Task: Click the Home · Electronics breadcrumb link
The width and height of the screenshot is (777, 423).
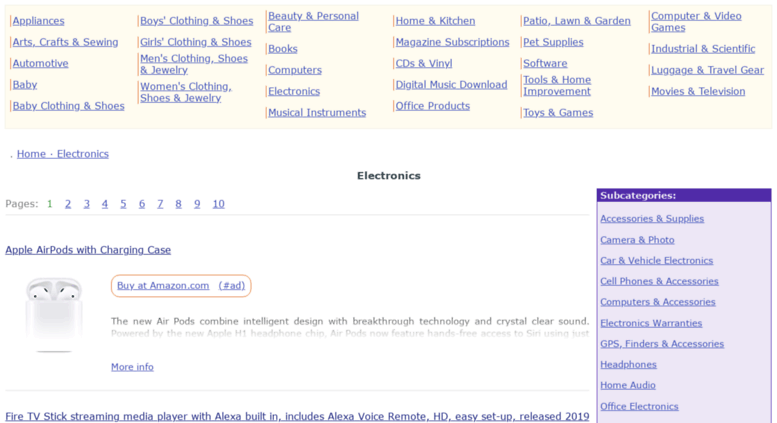Action: pyautogui.click(x=62, y=154)
